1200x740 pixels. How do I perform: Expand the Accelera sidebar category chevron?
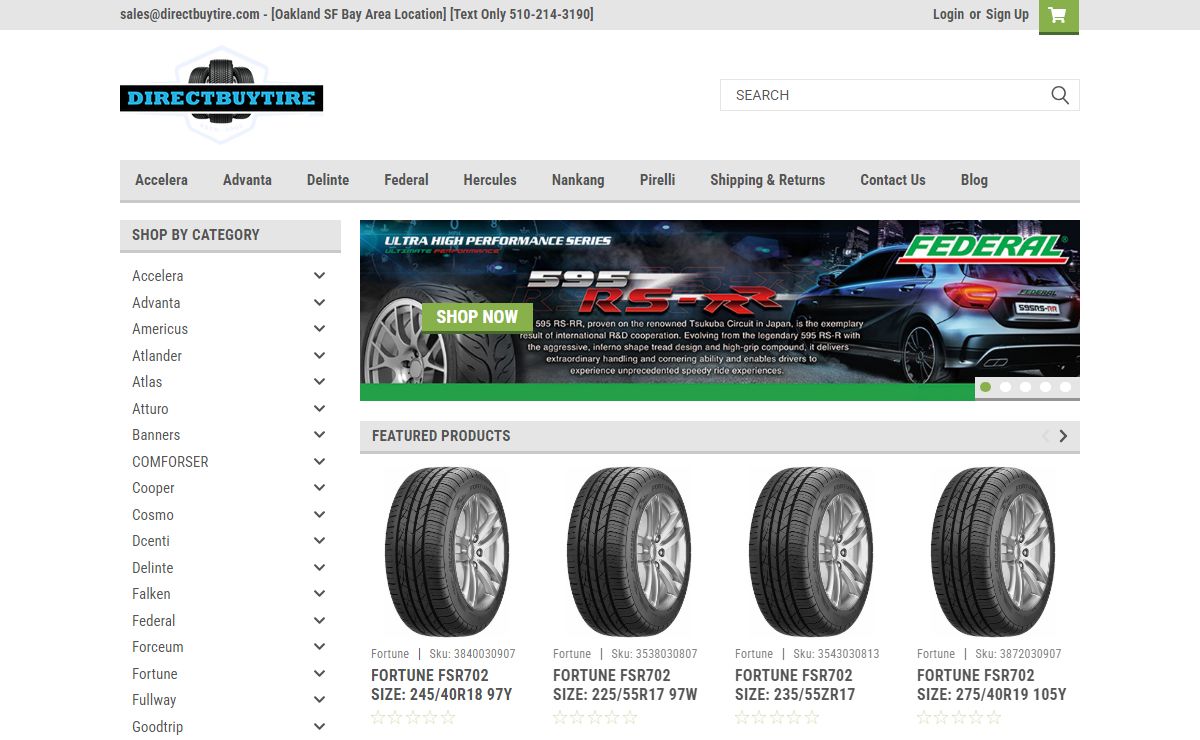tap(319, 276)
